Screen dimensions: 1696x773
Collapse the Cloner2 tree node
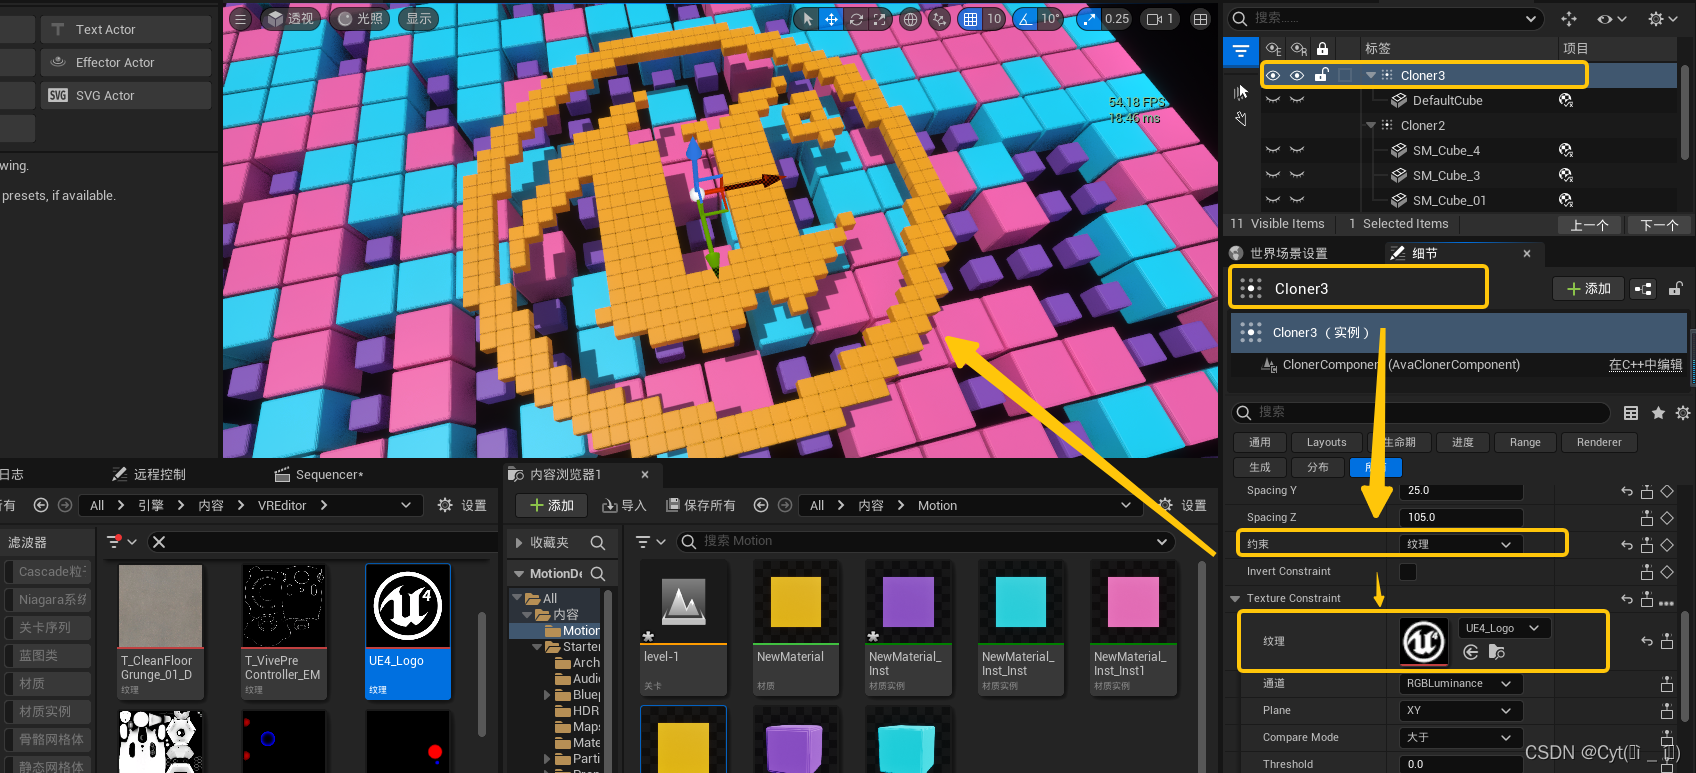pyautogui.click(x=1371, y=125)
